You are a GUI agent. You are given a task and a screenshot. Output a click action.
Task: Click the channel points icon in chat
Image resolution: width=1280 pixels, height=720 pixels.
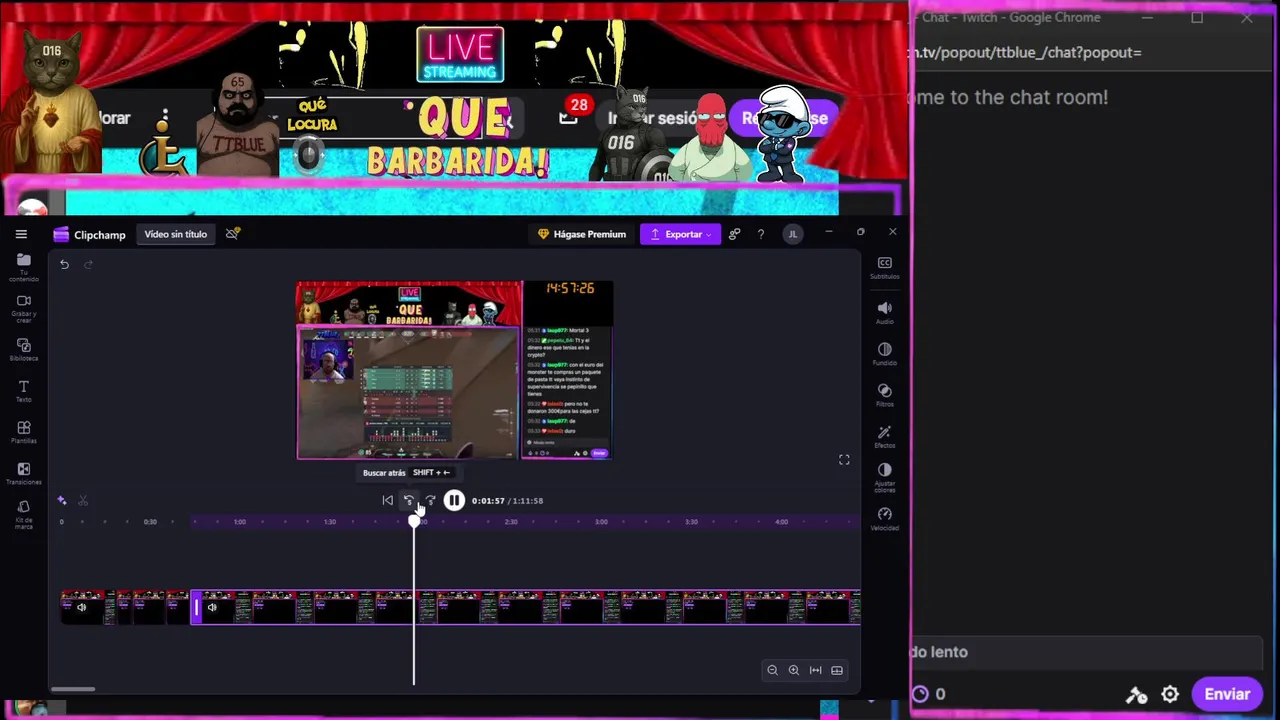click(x=921, y=694)
